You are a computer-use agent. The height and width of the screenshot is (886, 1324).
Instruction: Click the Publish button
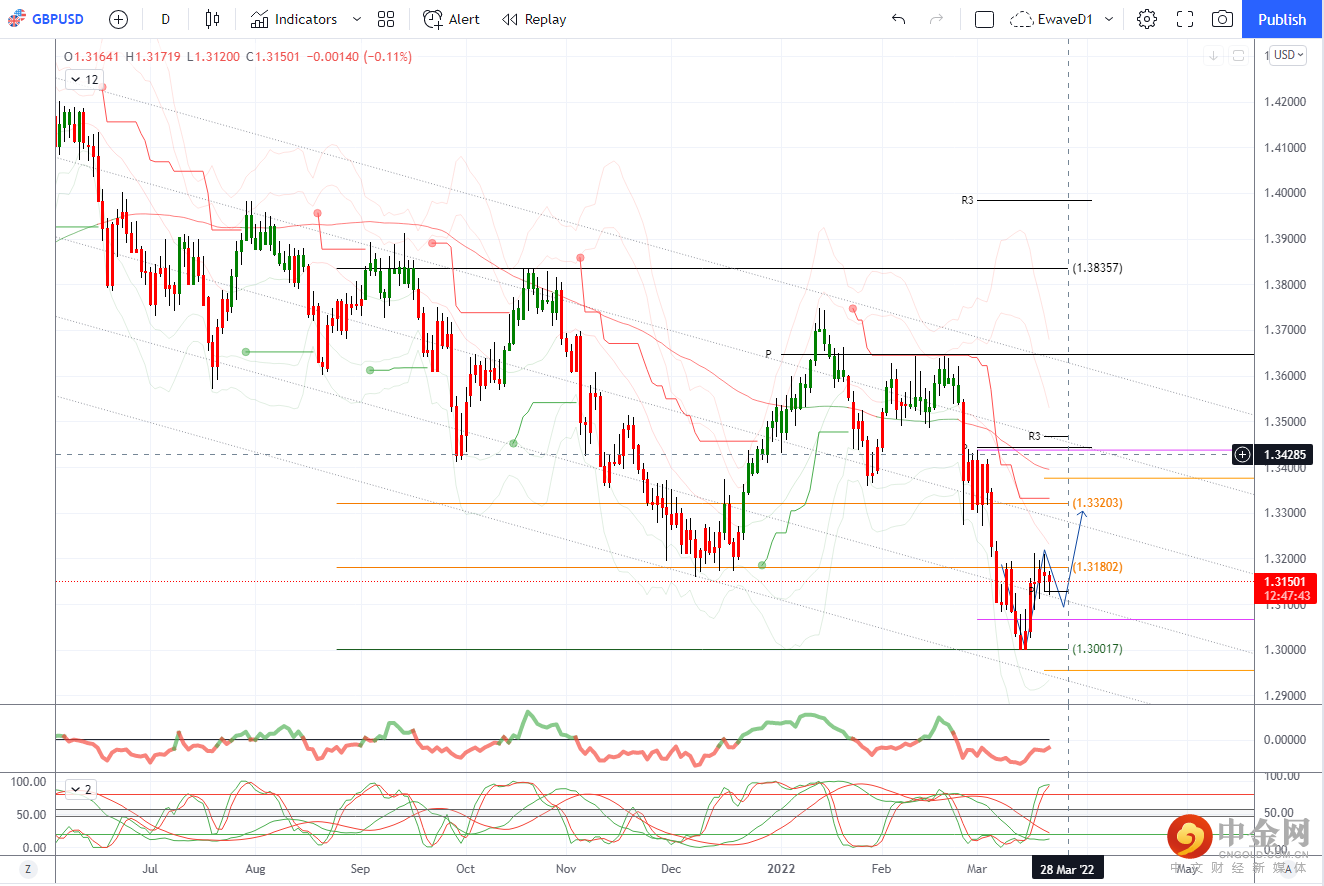pyautogui.click(x=1282, y=19)
